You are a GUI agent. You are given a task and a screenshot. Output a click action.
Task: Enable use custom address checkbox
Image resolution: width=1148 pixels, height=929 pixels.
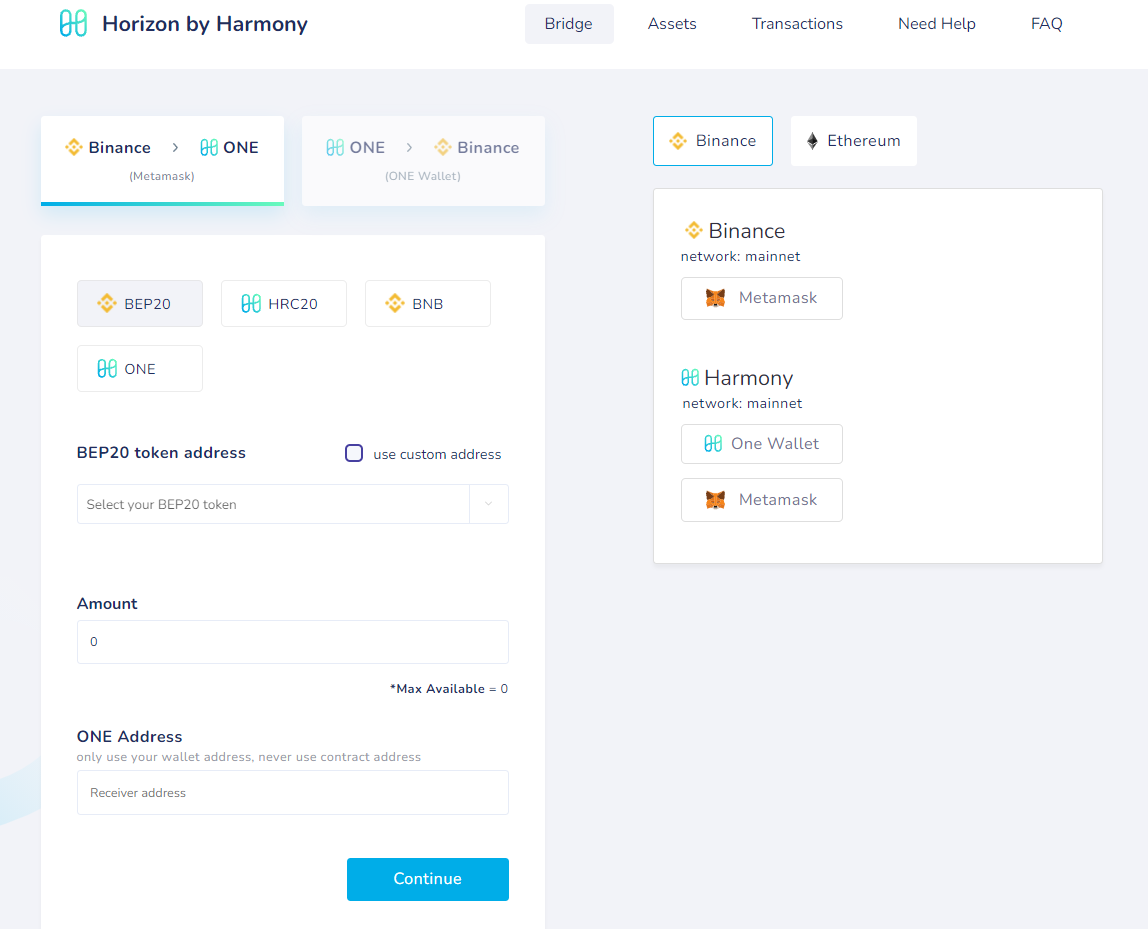pos(354,453)
